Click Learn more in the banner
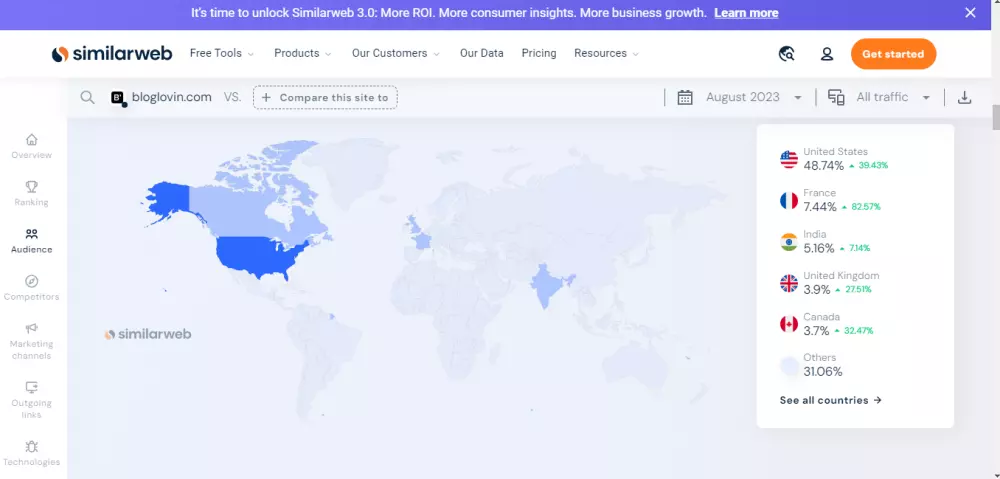 click(x=746, y=13)
